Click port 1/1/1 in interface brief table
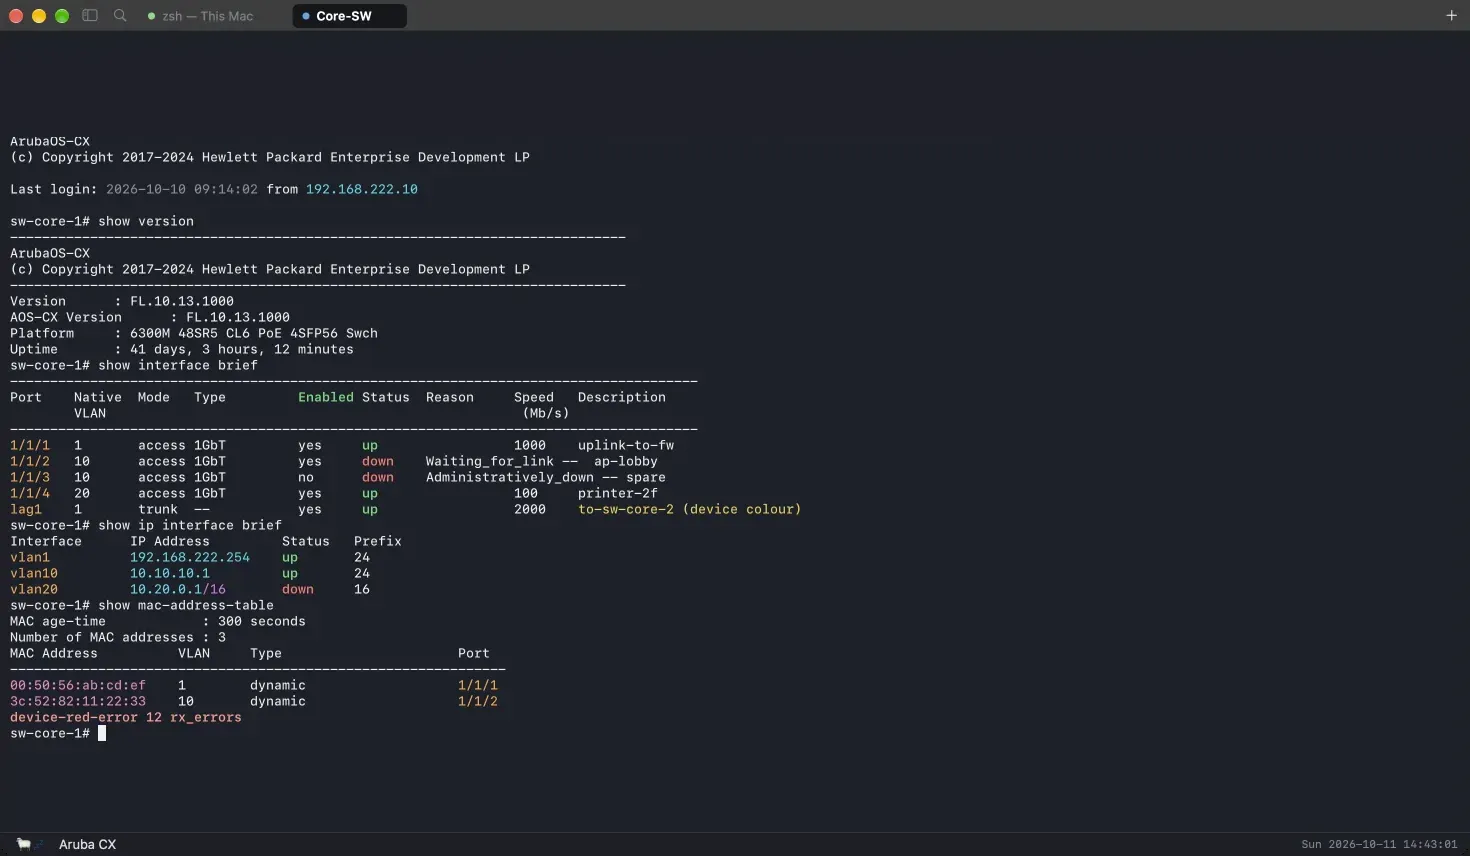Viewport: 1470px width, 856px height. (x=30, y=445)
